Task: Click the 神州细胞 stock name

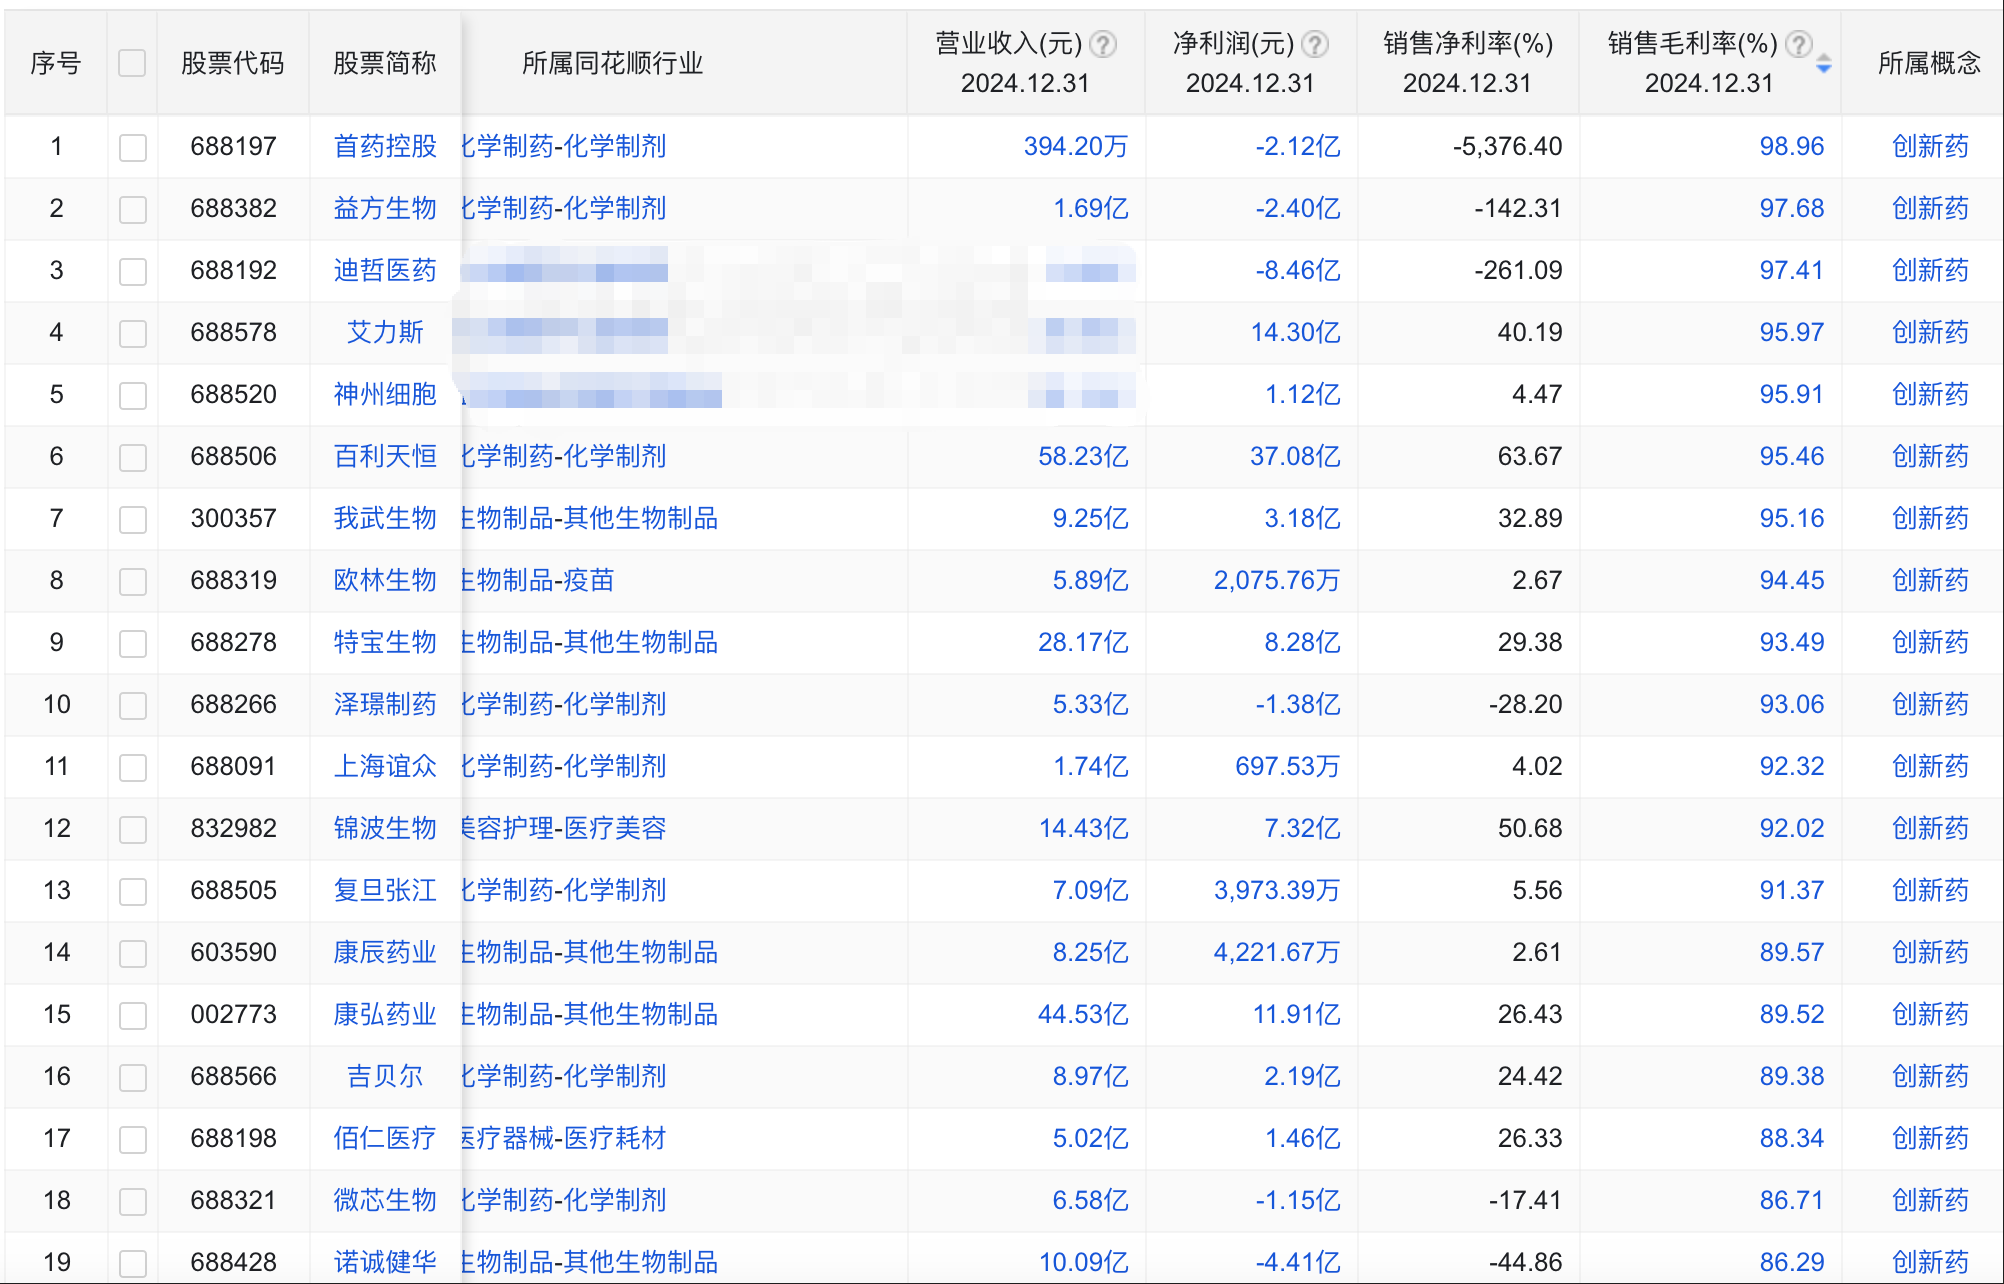Action: (x=385, y=394)
